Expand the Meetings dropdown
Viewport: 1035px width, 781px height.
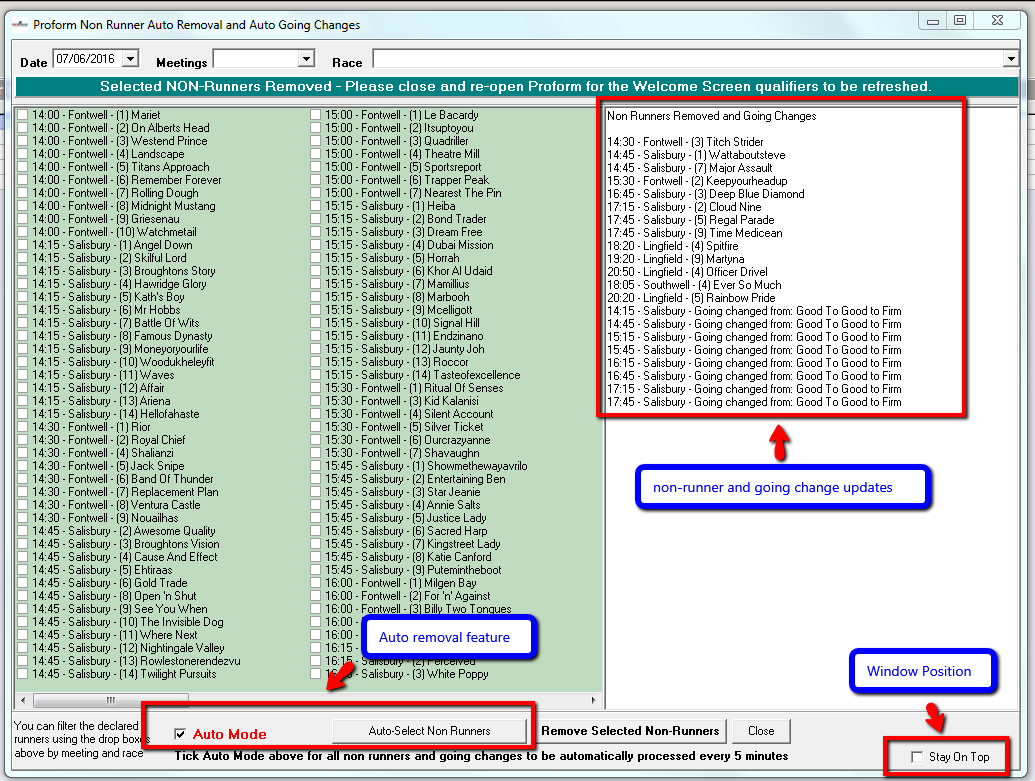click(x=306, y=59)
